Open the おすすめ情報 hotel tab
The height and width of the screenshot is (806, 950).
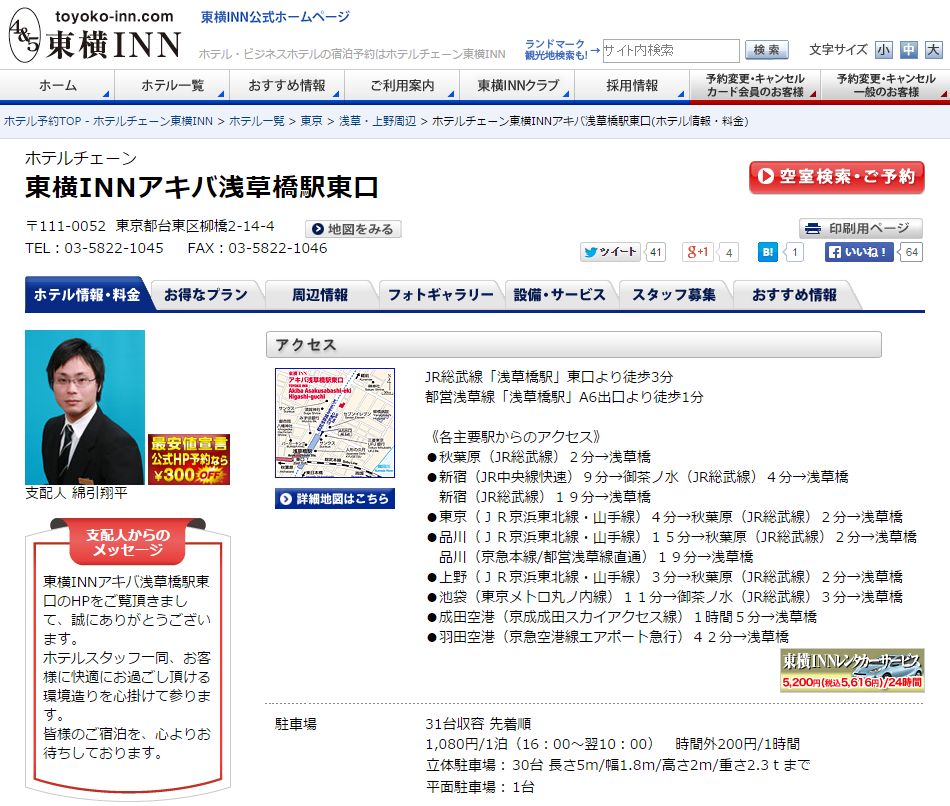(794, 295)
